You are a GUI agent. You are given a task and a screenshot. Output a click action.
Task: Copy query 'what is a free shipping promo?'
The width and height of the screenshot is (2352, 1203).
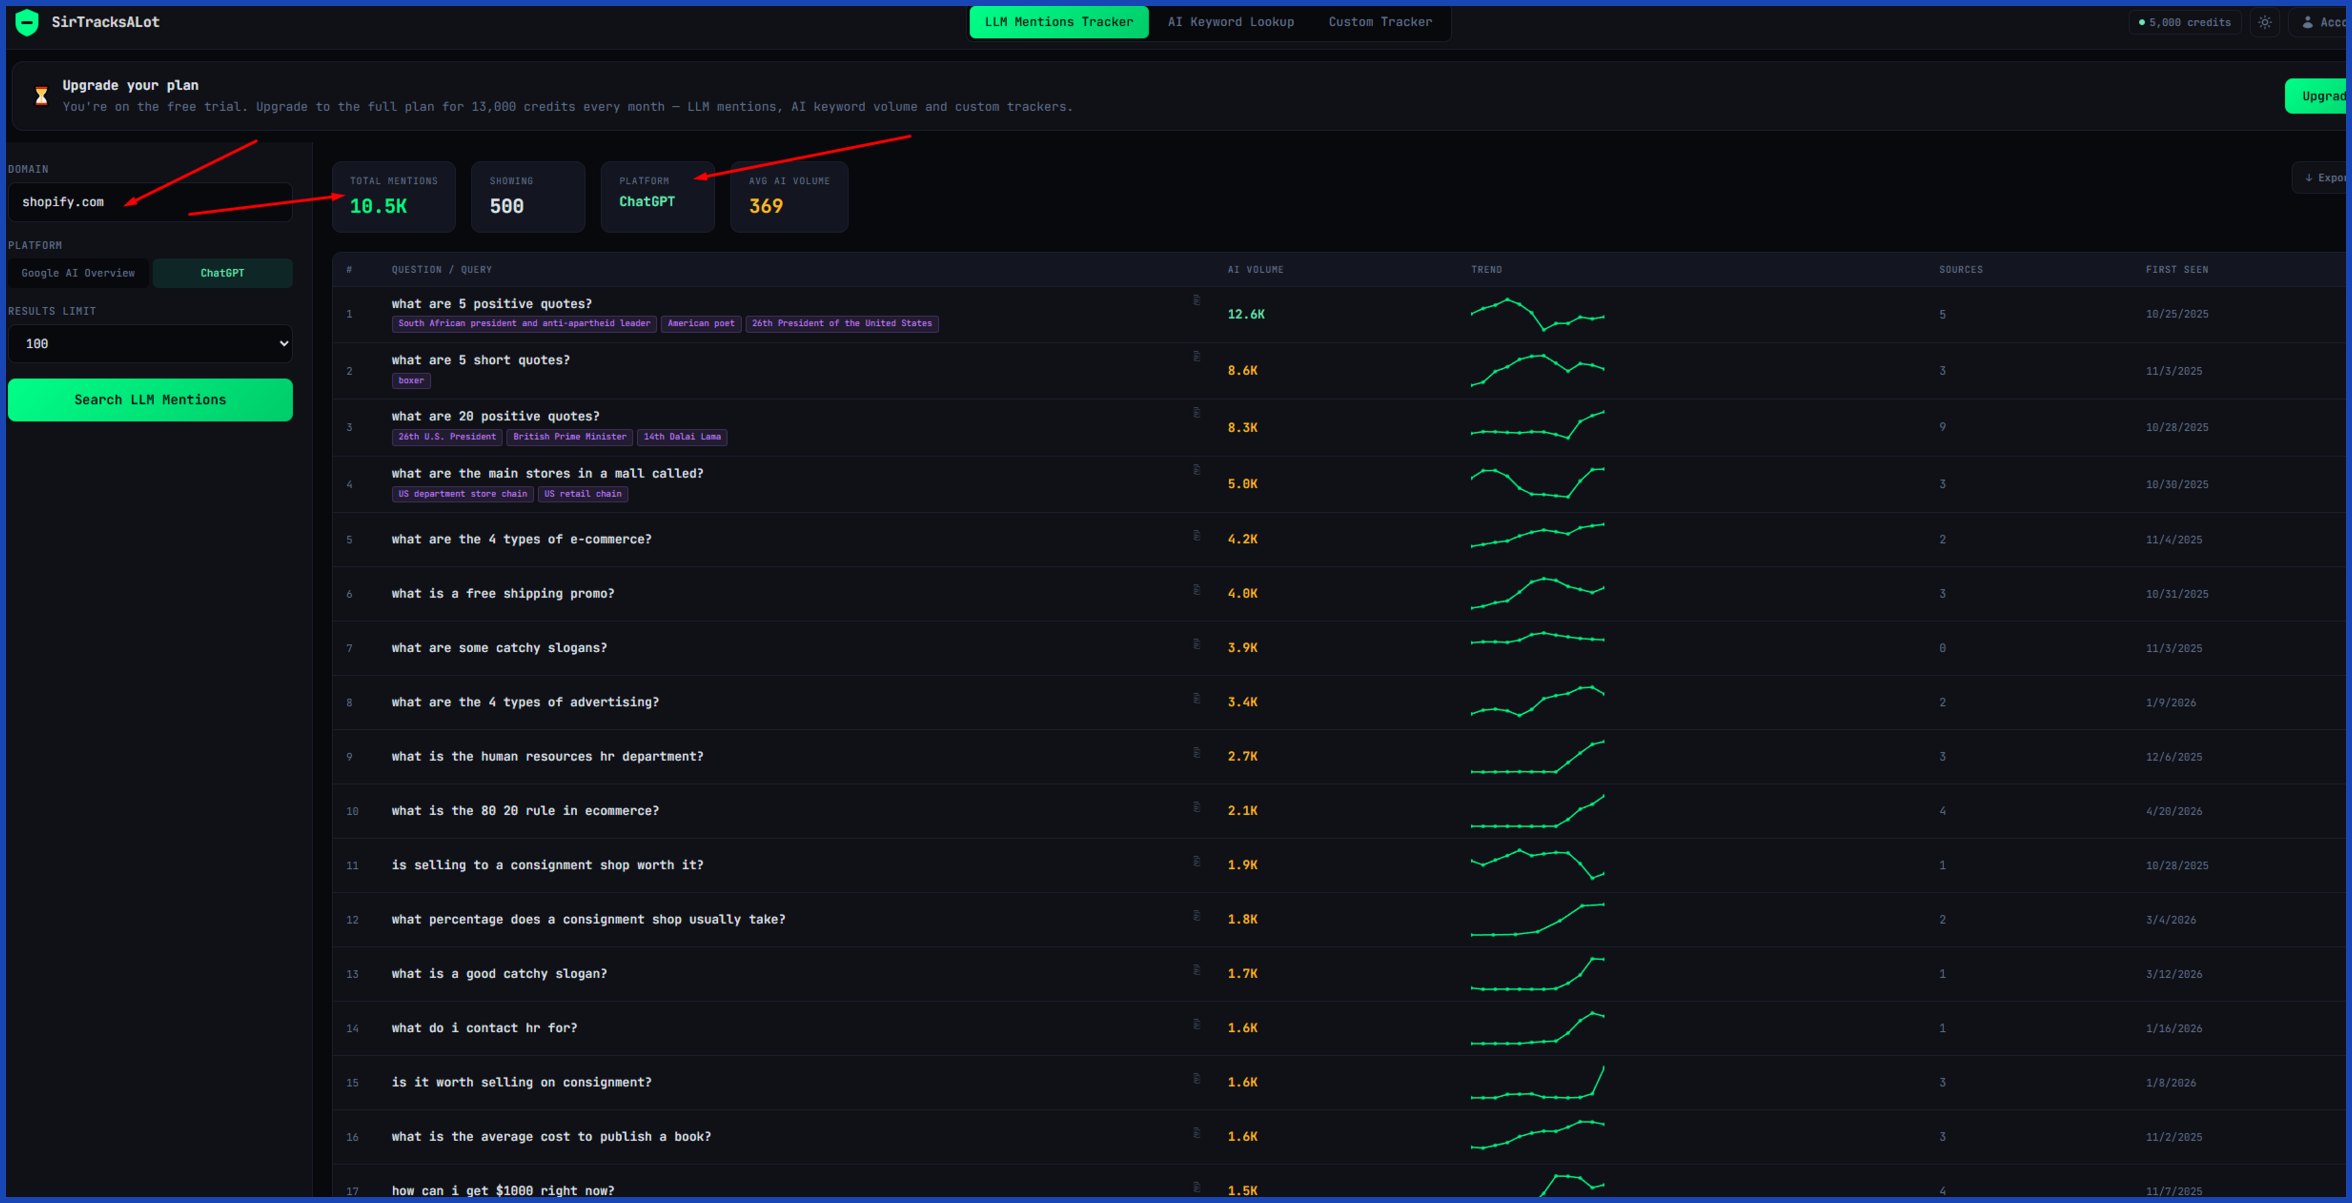[x=1196, y=589]
